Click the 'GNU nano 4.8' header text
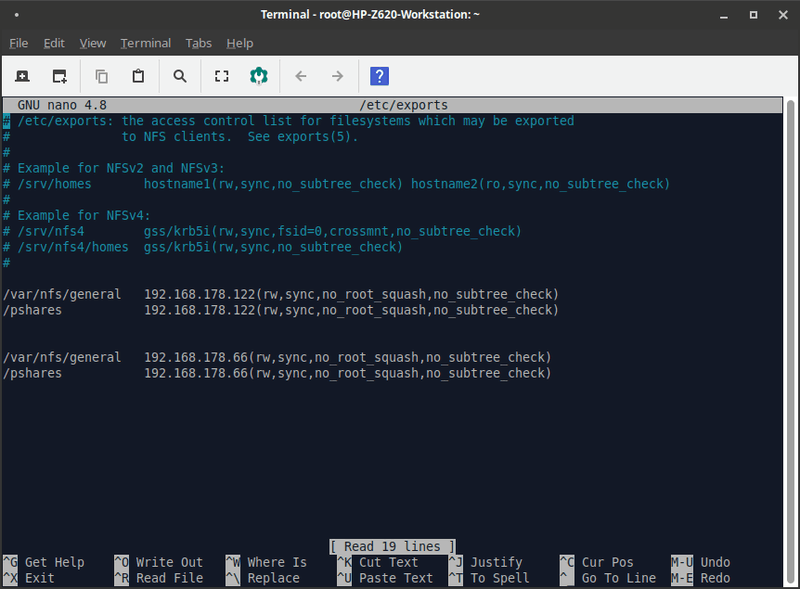 tap(62, 105)
